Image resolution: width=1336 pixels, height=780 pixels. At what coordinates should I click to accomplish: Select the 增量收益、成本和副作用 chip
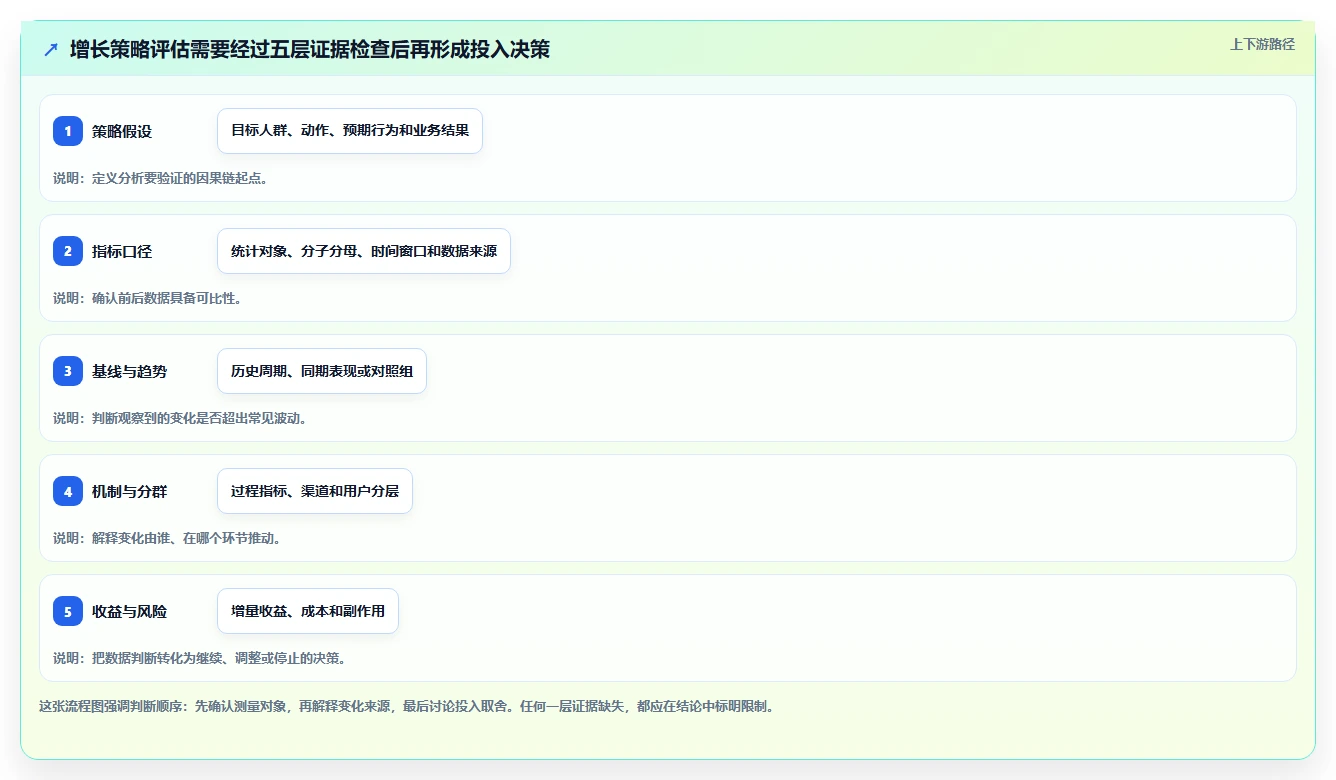[x=308, y=611]
